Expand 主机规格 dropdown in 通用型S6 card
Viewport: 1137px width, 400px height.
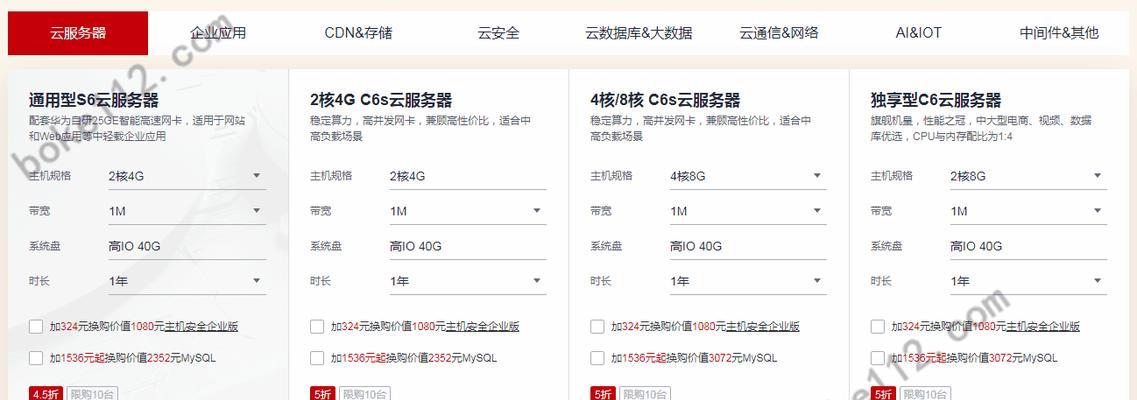point(187,176)
